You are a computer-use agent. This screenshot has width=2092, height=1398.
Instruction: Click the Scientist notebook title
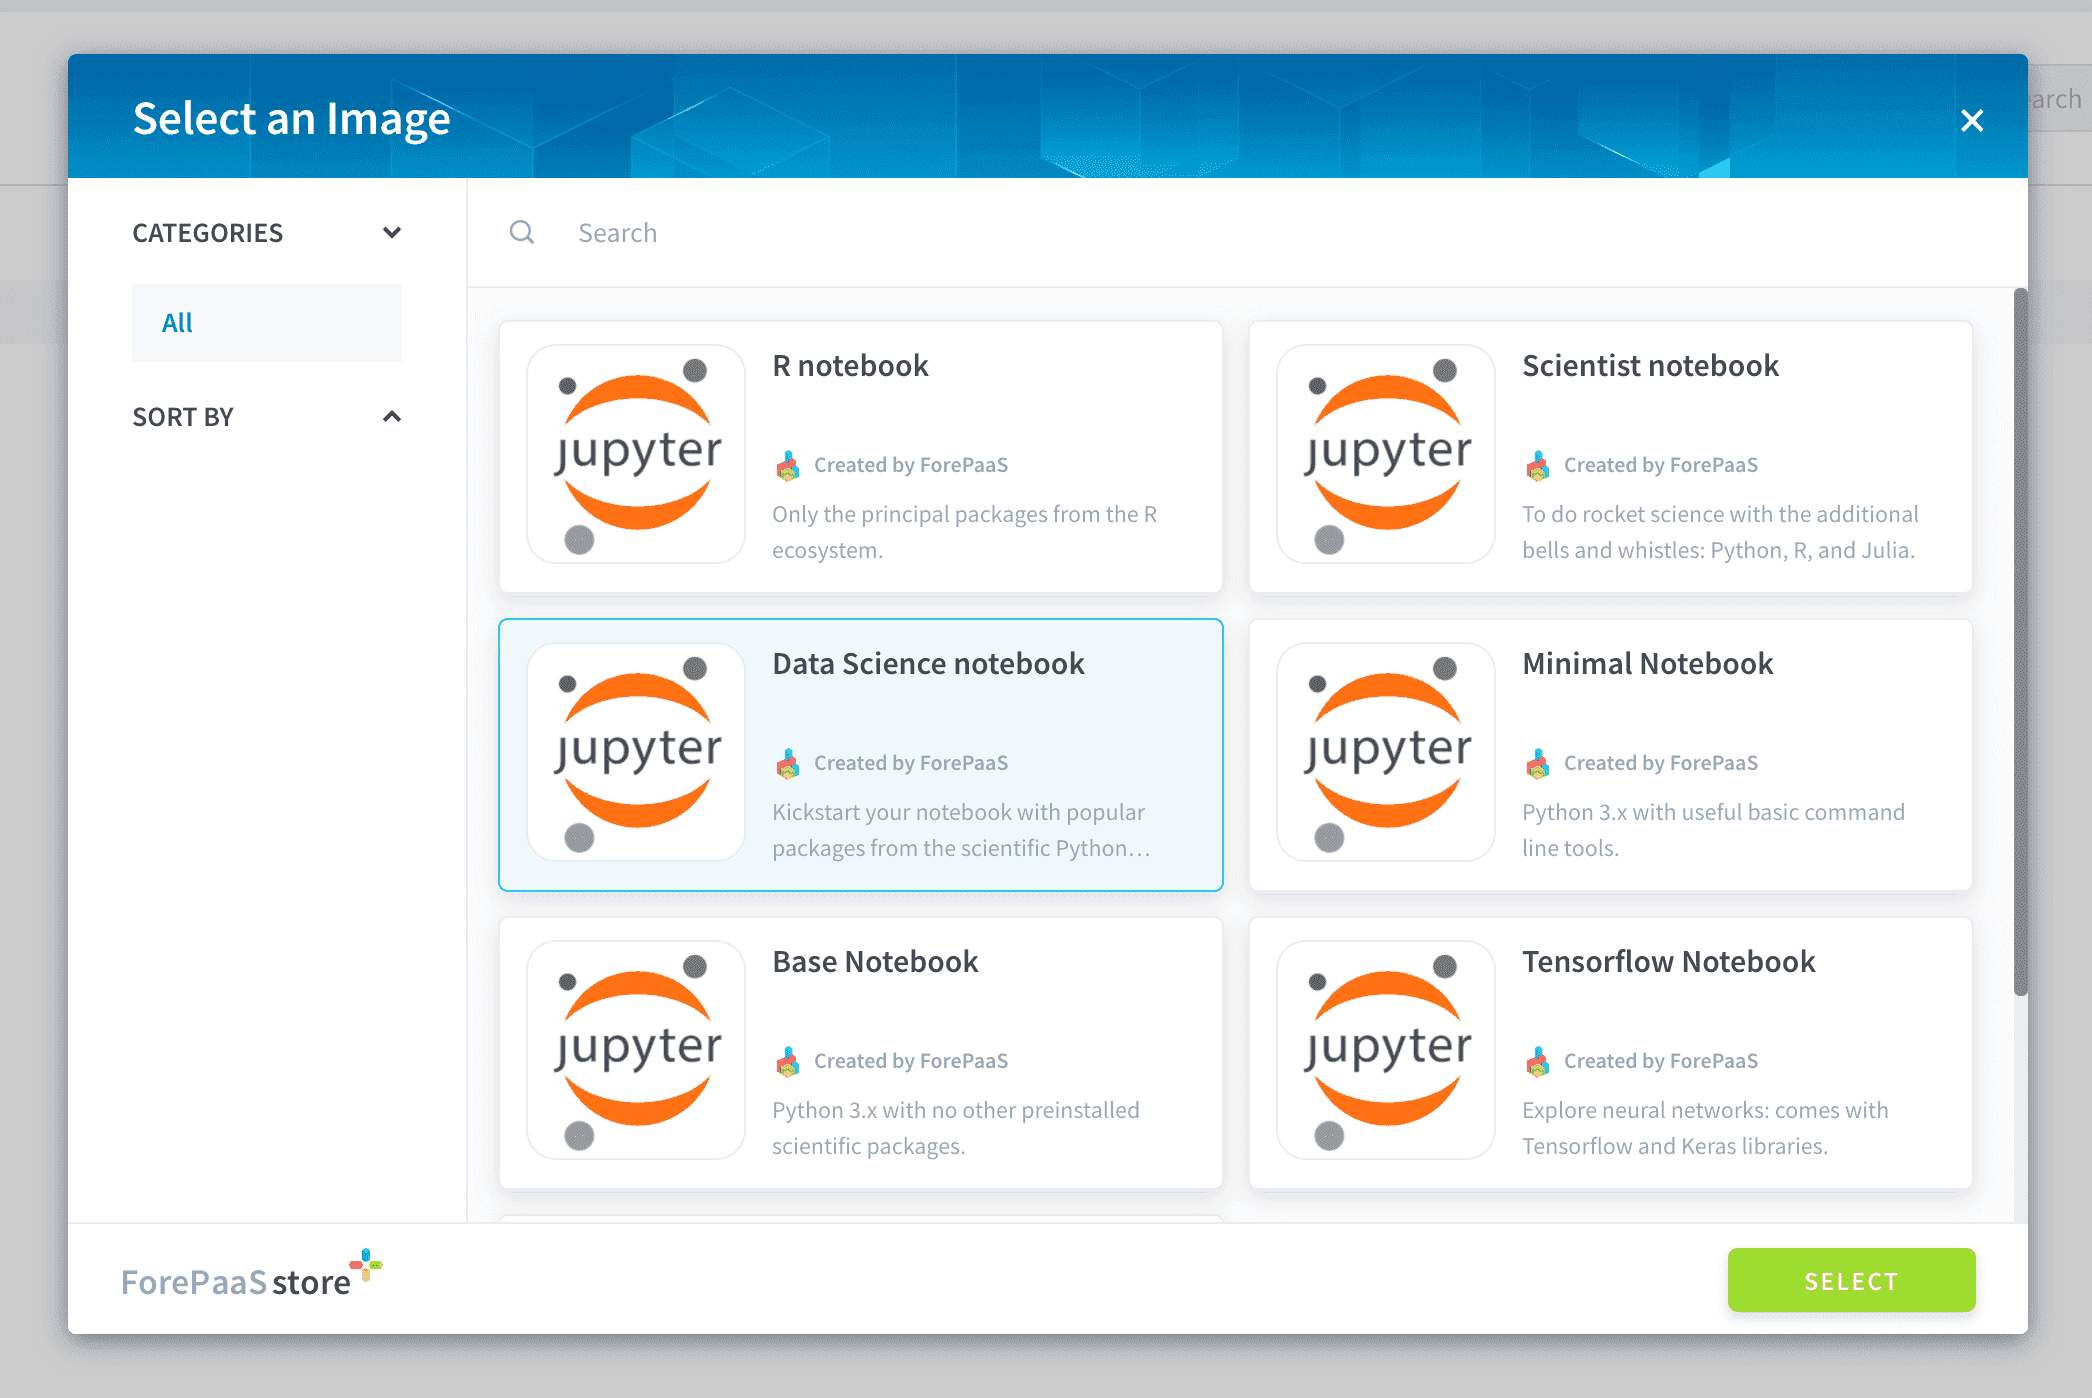tap(1651, 366)
